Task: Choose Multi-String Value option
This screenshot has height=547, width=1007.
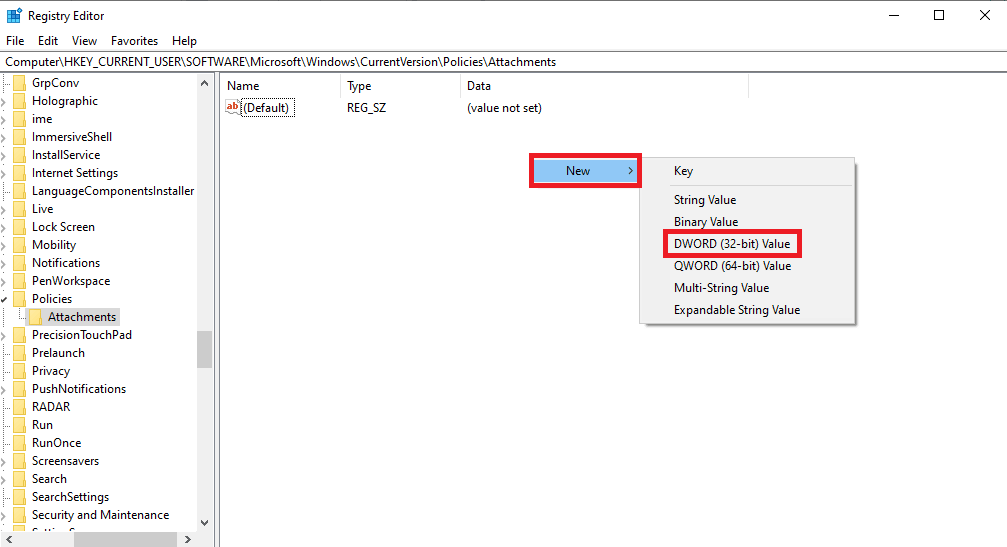Action: click(721, 288)
